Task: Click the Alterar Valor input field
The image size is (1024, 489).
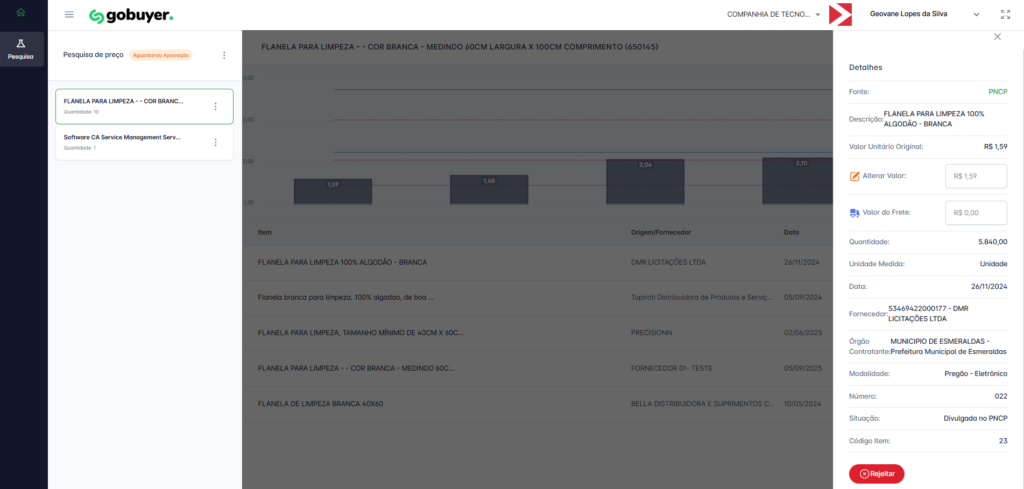Action: [x=975, y=176]
